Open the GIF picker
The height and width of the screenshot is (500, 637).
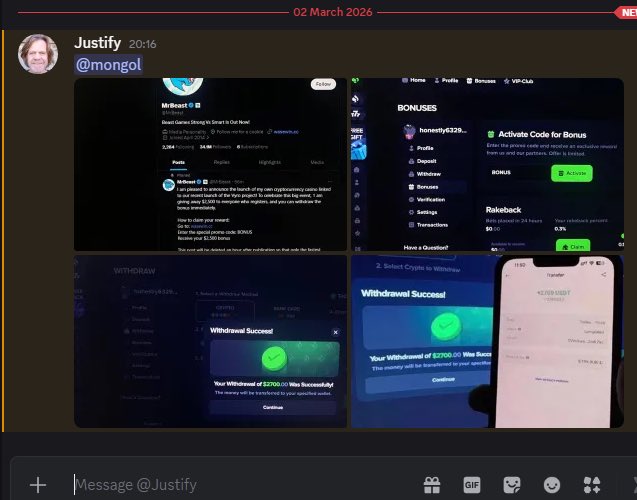click(x=472, y=485)
